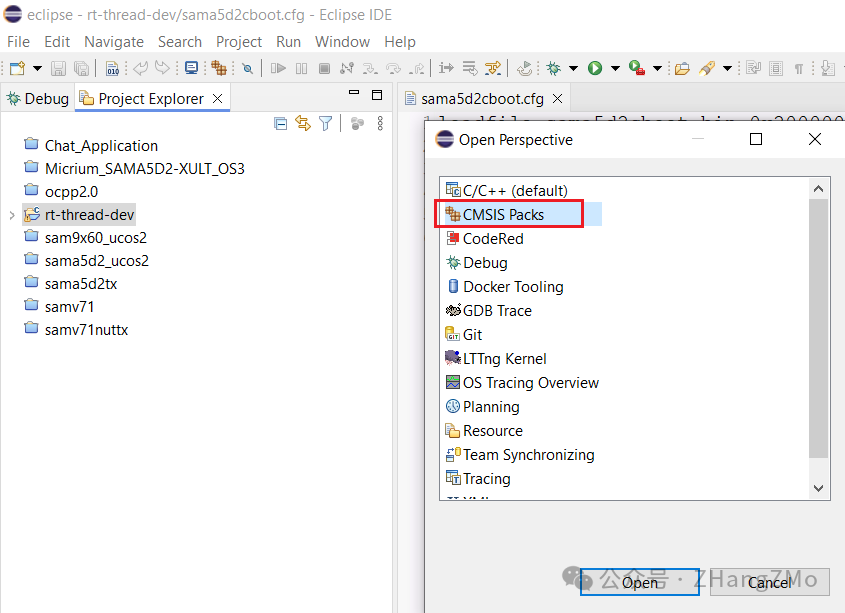This screenshot has width=845, height=613.
Task: Click the green Run button icon
Action: click(x=595, y=68)
